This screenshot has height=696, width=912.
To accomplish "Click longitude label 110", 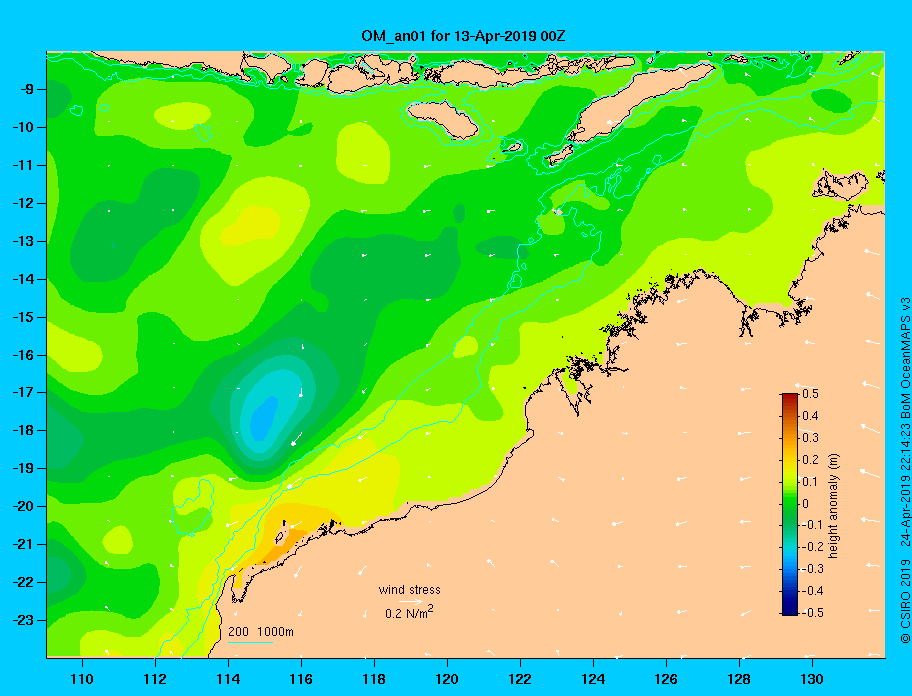I will (x=82, y=679).
